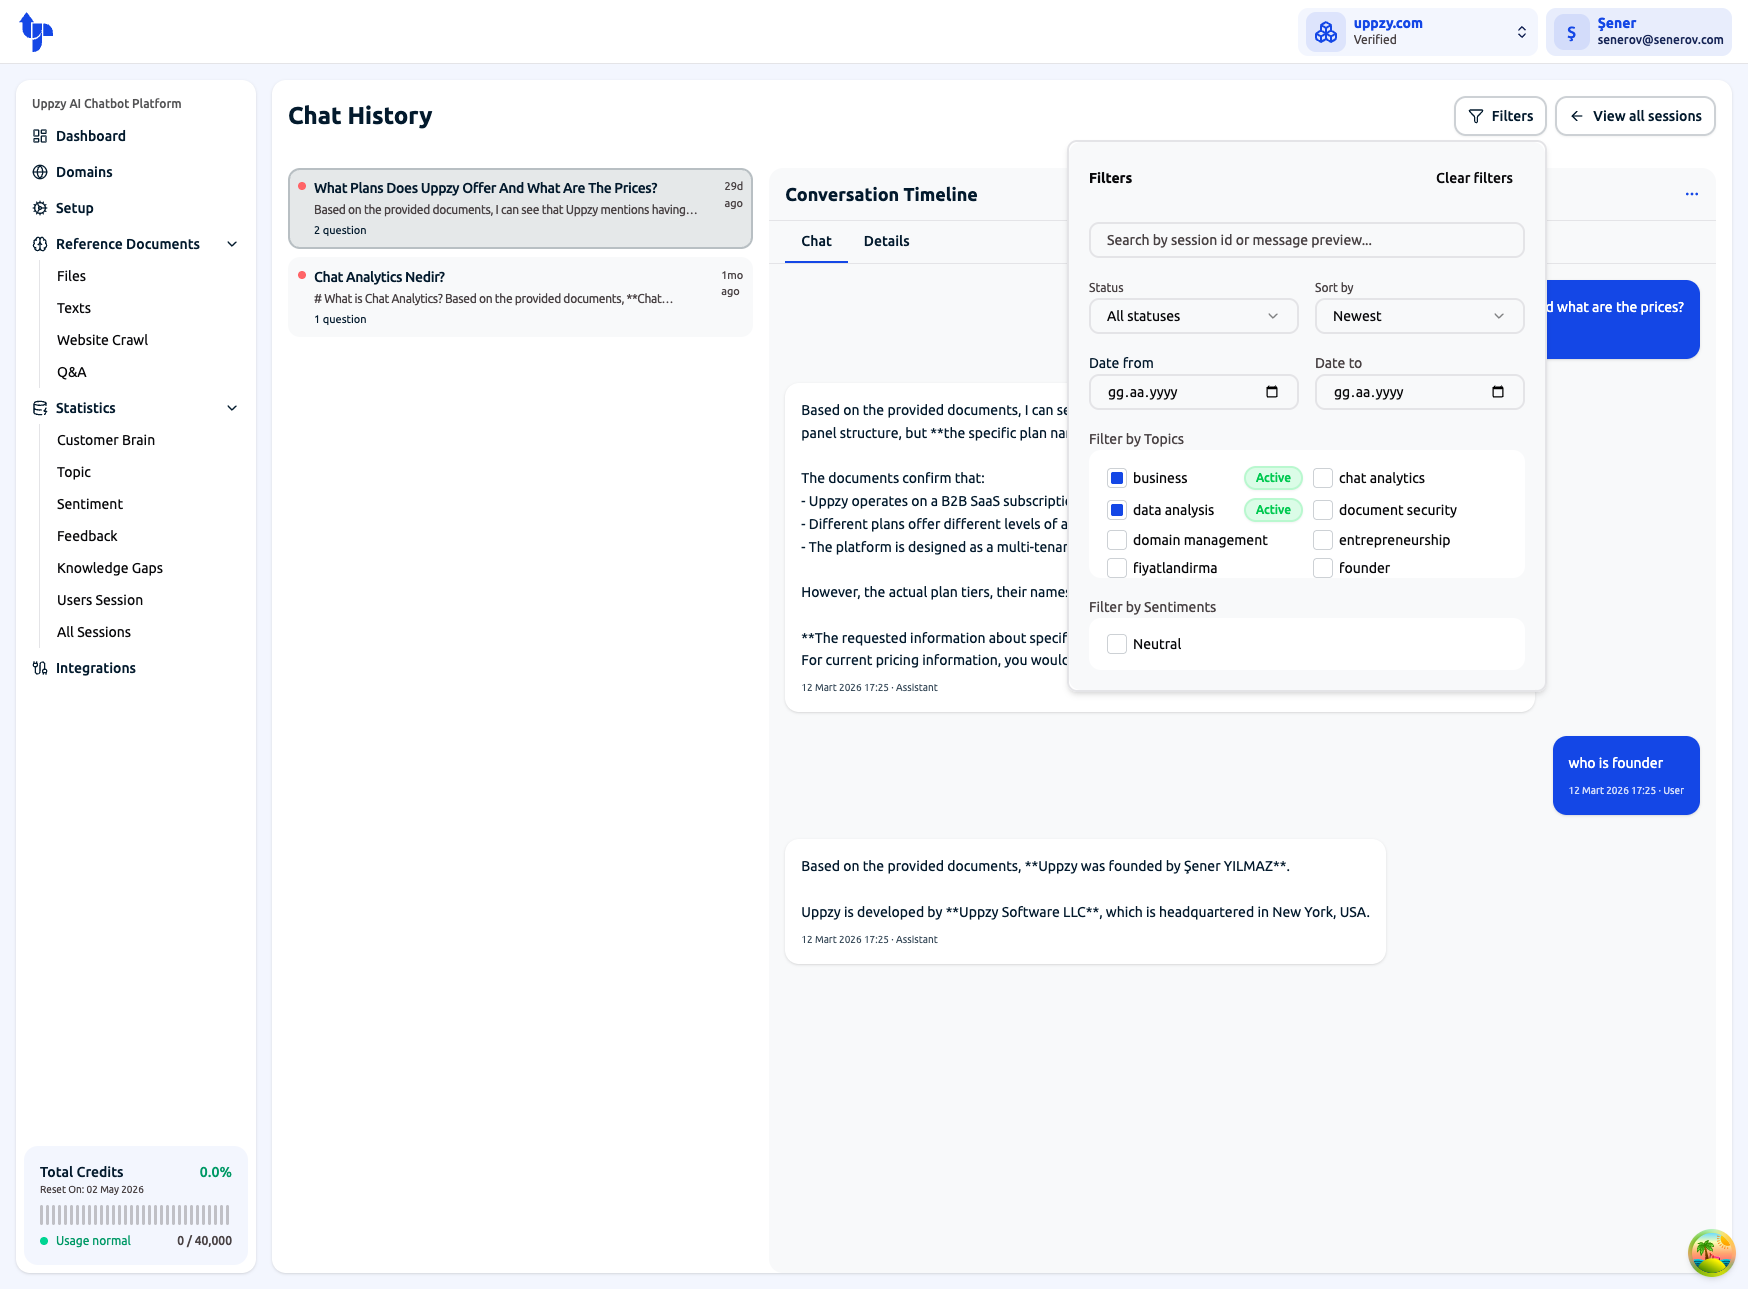This screenshot has height=1289, width=1748.
Task: Open Q&A in the sidebar
Action: pos(72,372)
